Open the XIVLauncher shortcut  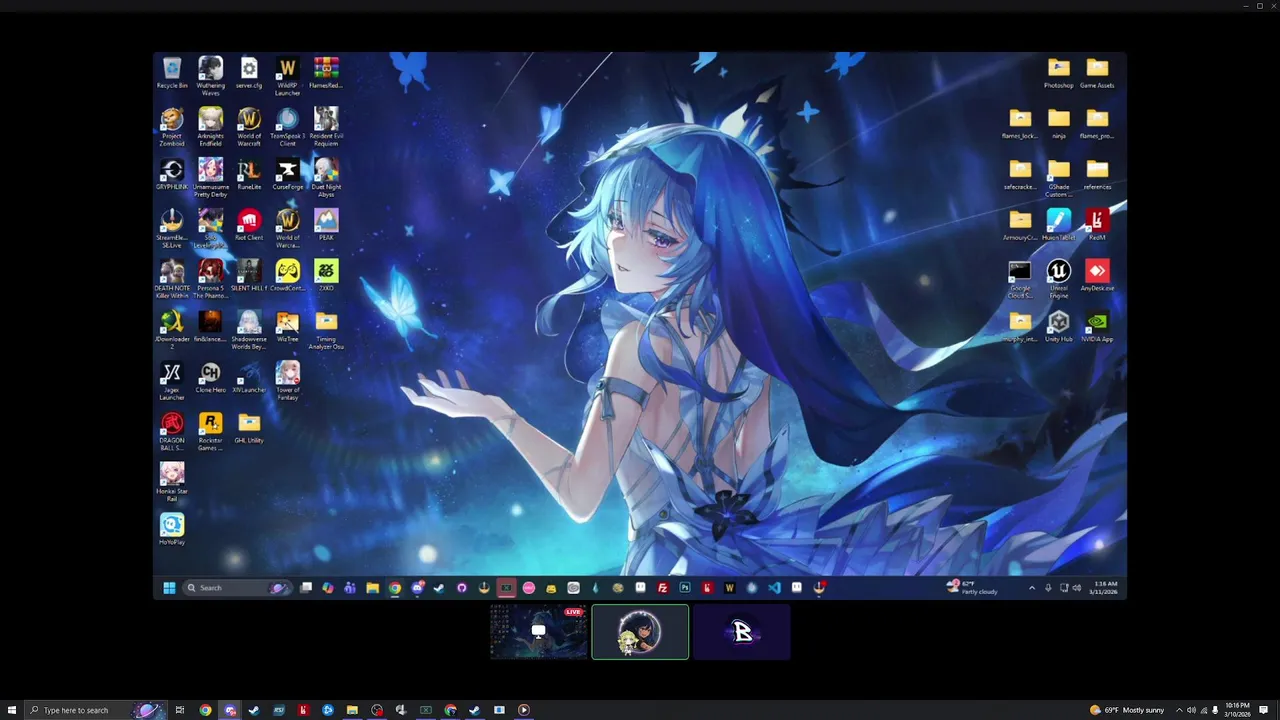[249, 378]
